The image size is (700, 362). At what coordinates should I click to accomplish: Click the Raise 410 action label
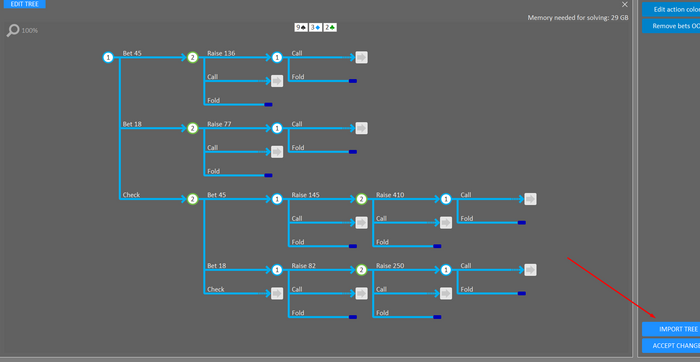click(x=390, y=195)
